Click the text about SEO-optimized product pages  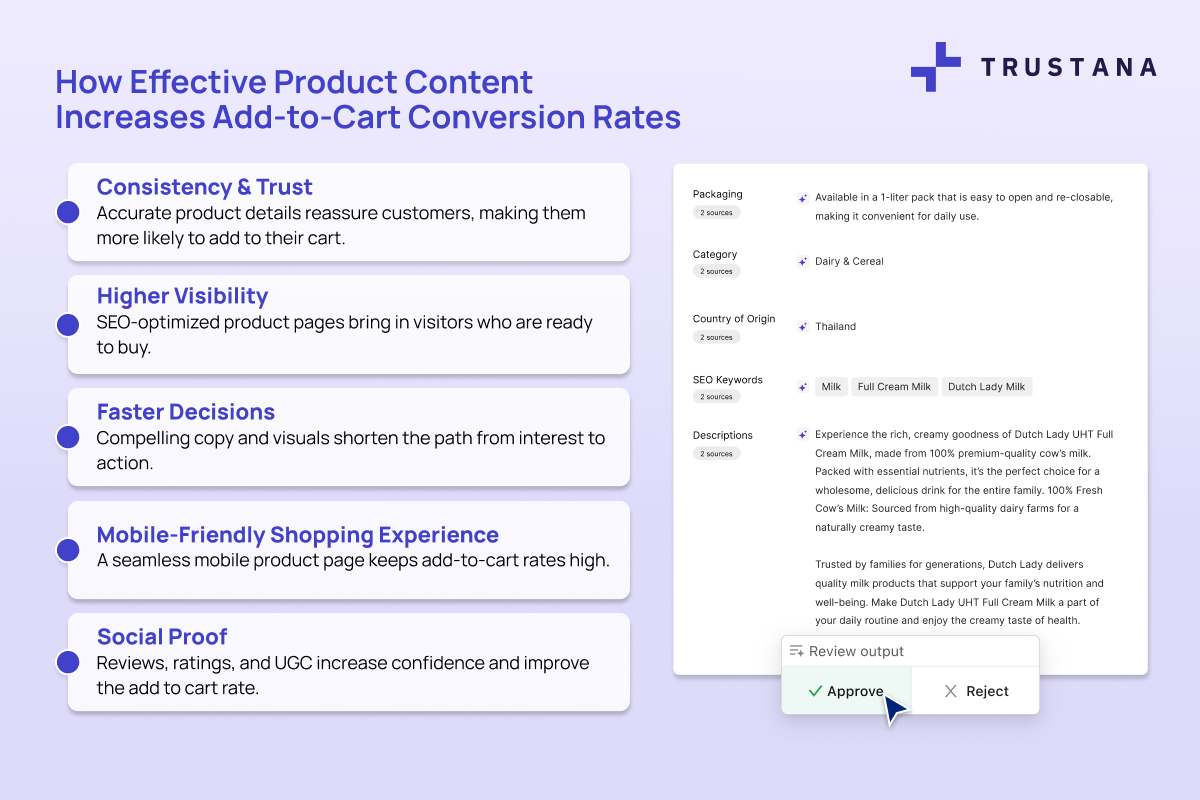[345, 335]
